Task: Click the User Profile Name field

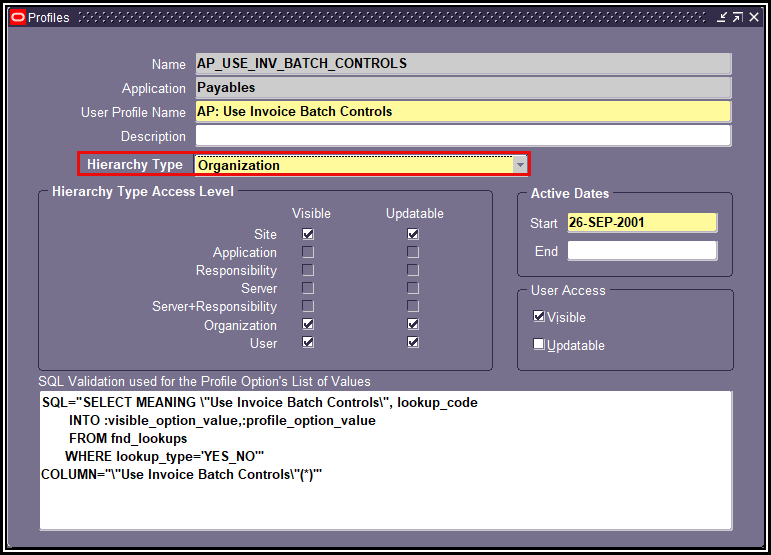Action: (x=463, y=112)
